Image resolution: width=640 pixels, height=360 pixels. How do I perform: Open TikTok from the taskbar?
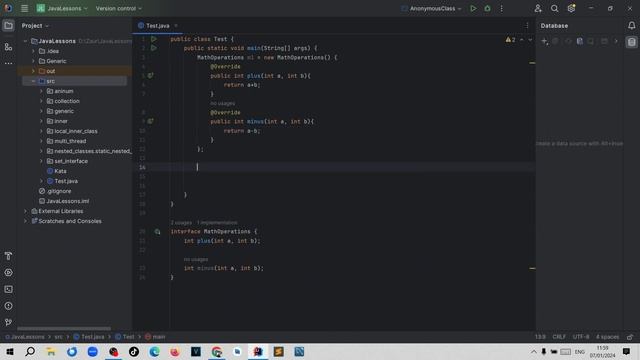tap(134, 352)
